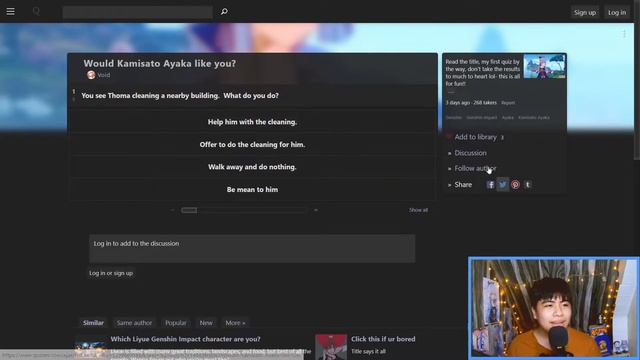Viewport: 640px width, 360px height.
Task: Click into the top search field
Action: [138, 12]
